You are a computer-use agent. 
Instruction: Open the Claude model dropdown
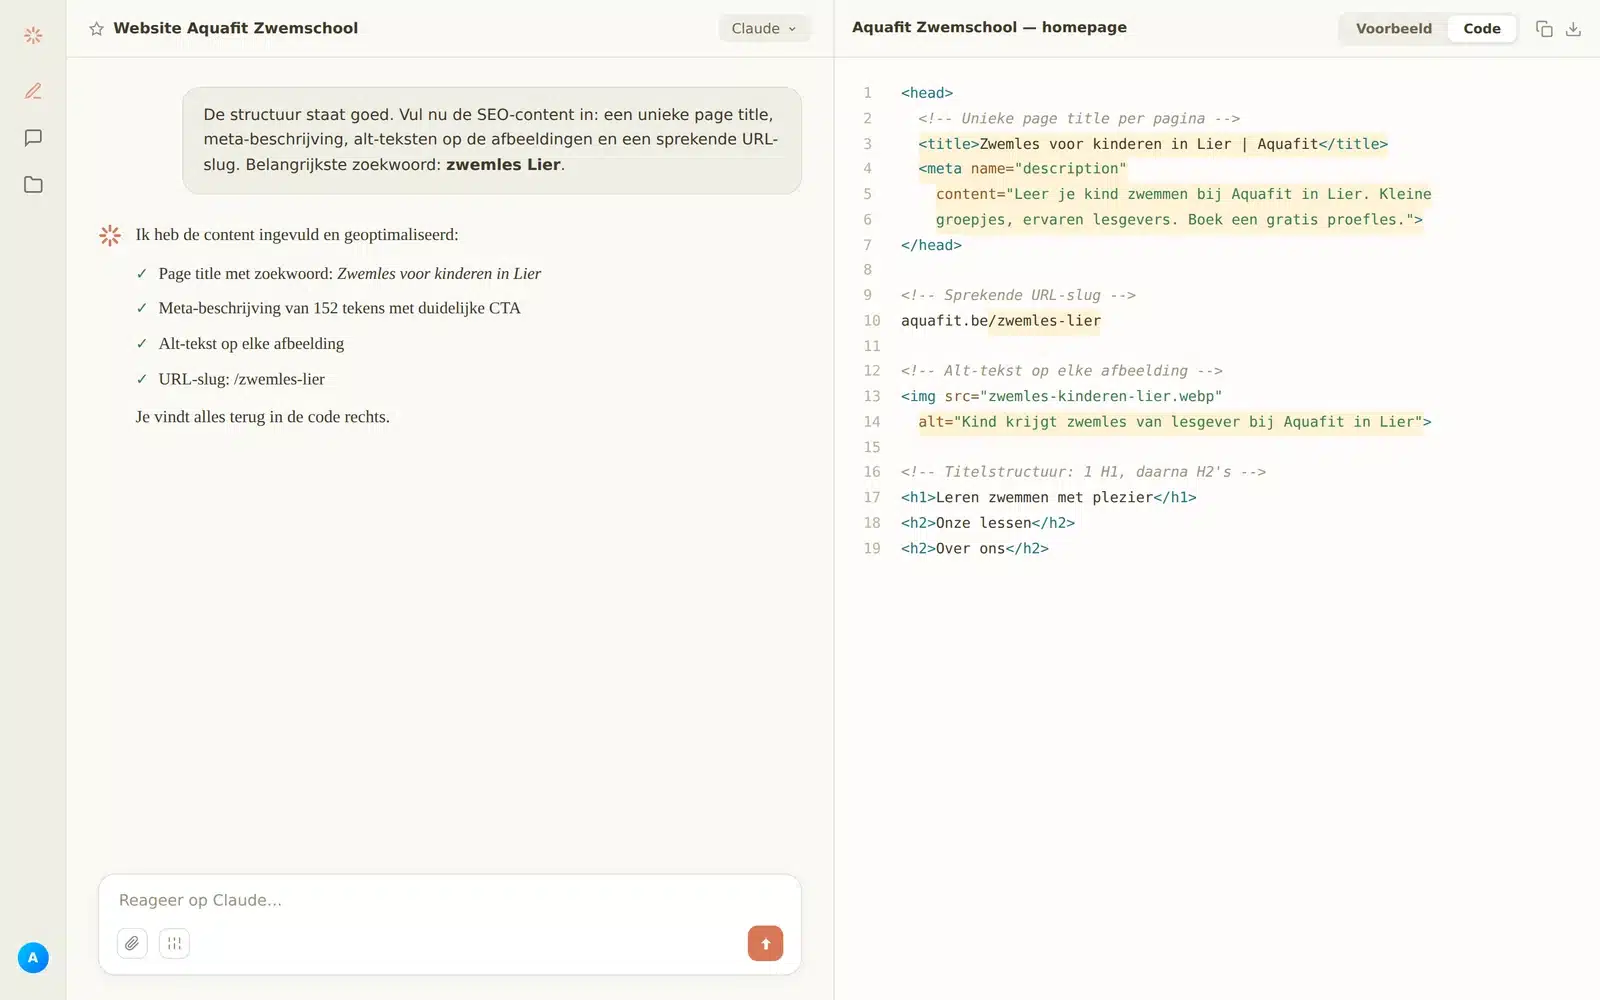[x=764, y=29]
